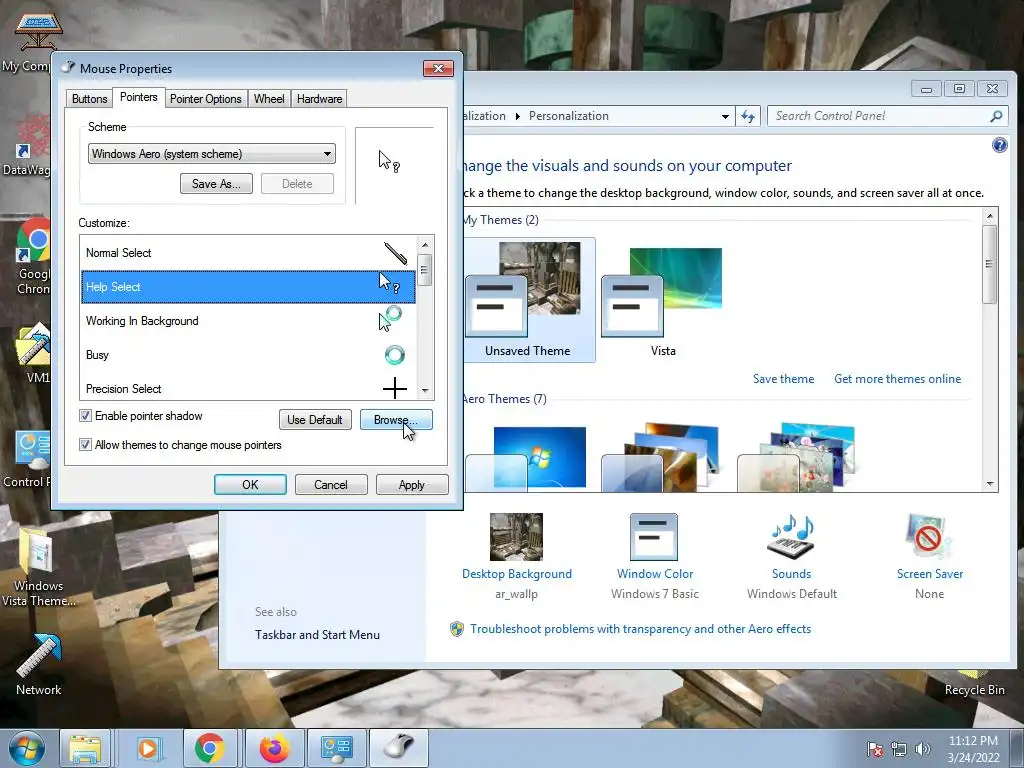Click the Save As button
The height and width of the screenshot is (768, 1024).
216,184
